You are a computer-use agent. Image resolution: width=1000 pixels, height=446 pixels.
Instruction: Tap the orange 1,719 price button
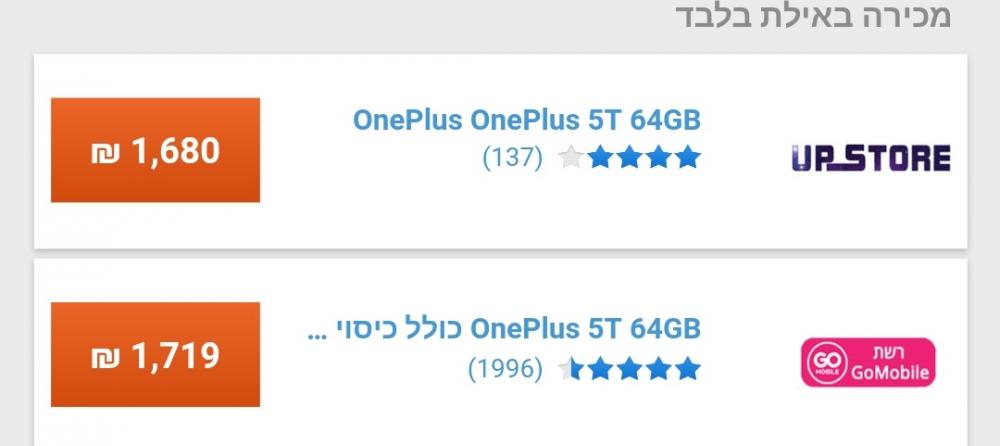pyautogui.click(x=155, y=354)
